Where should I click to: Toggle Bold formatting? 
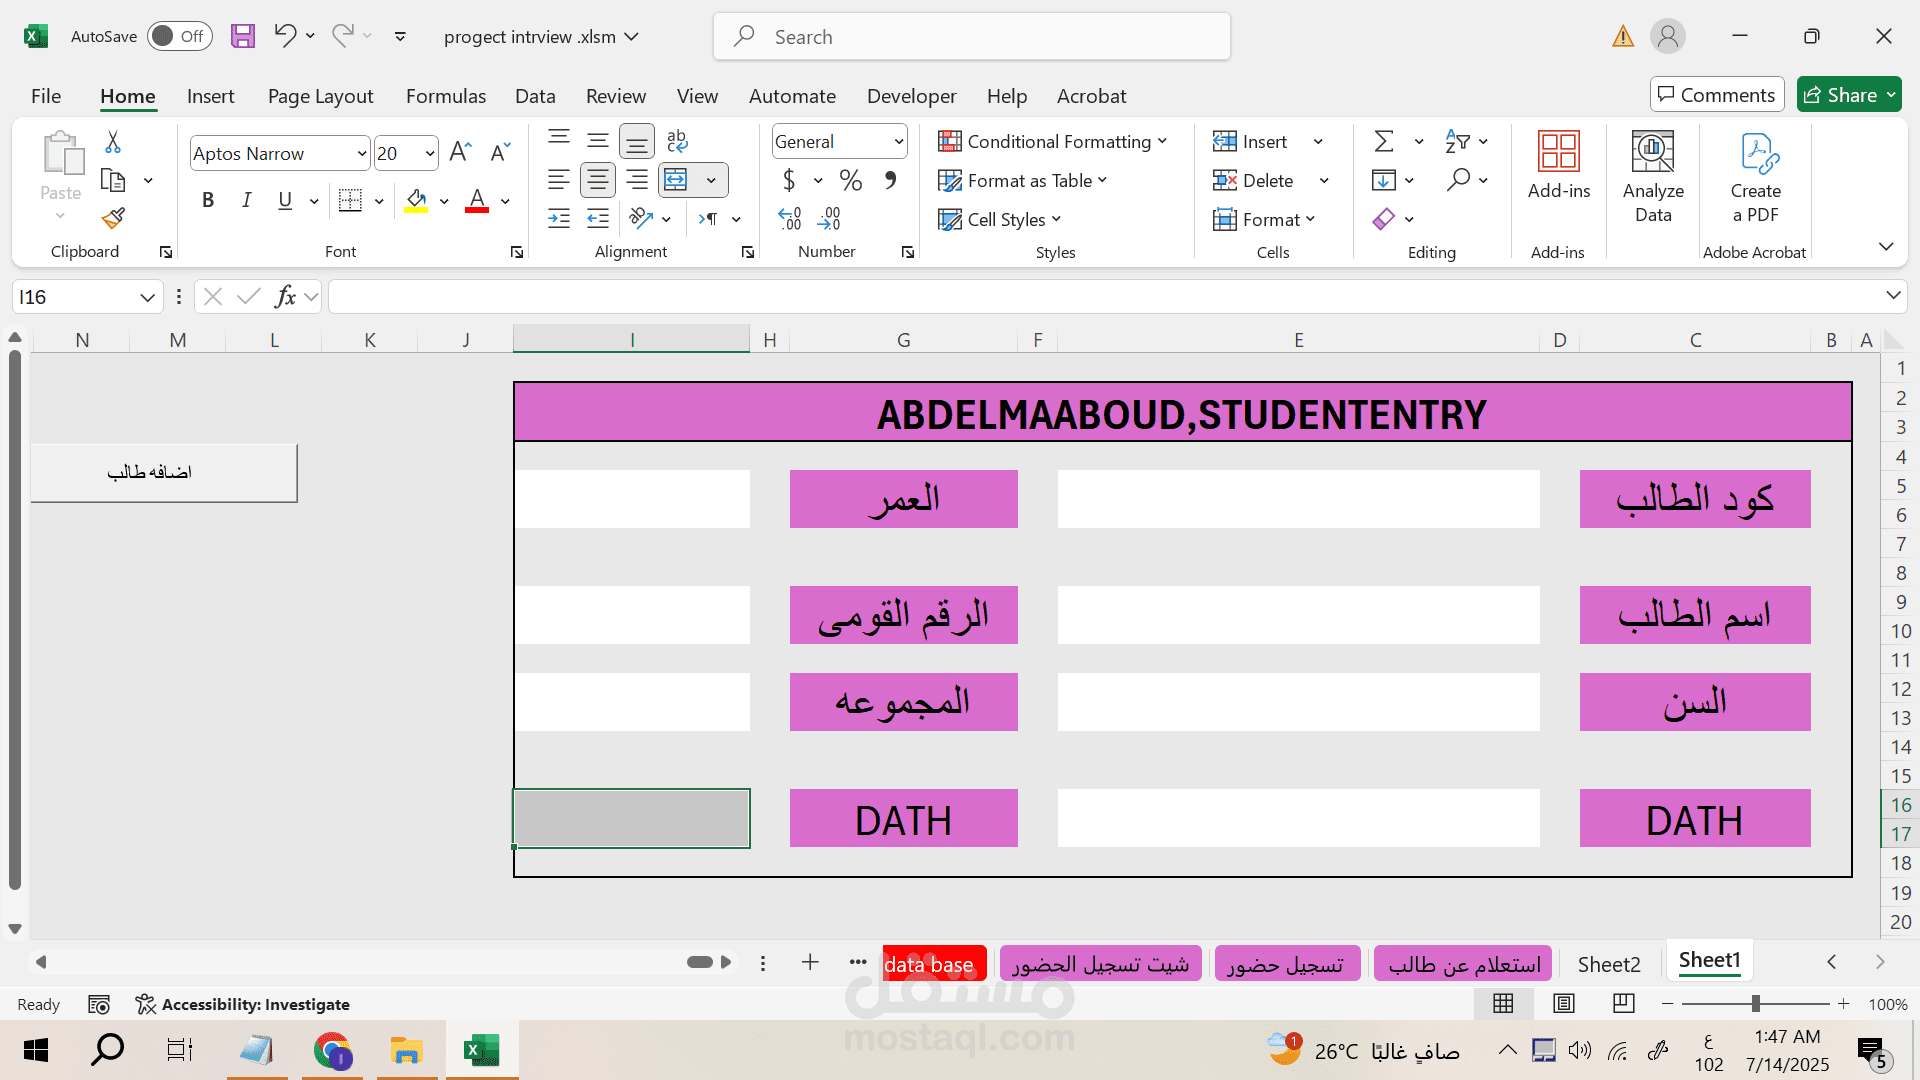208,200
